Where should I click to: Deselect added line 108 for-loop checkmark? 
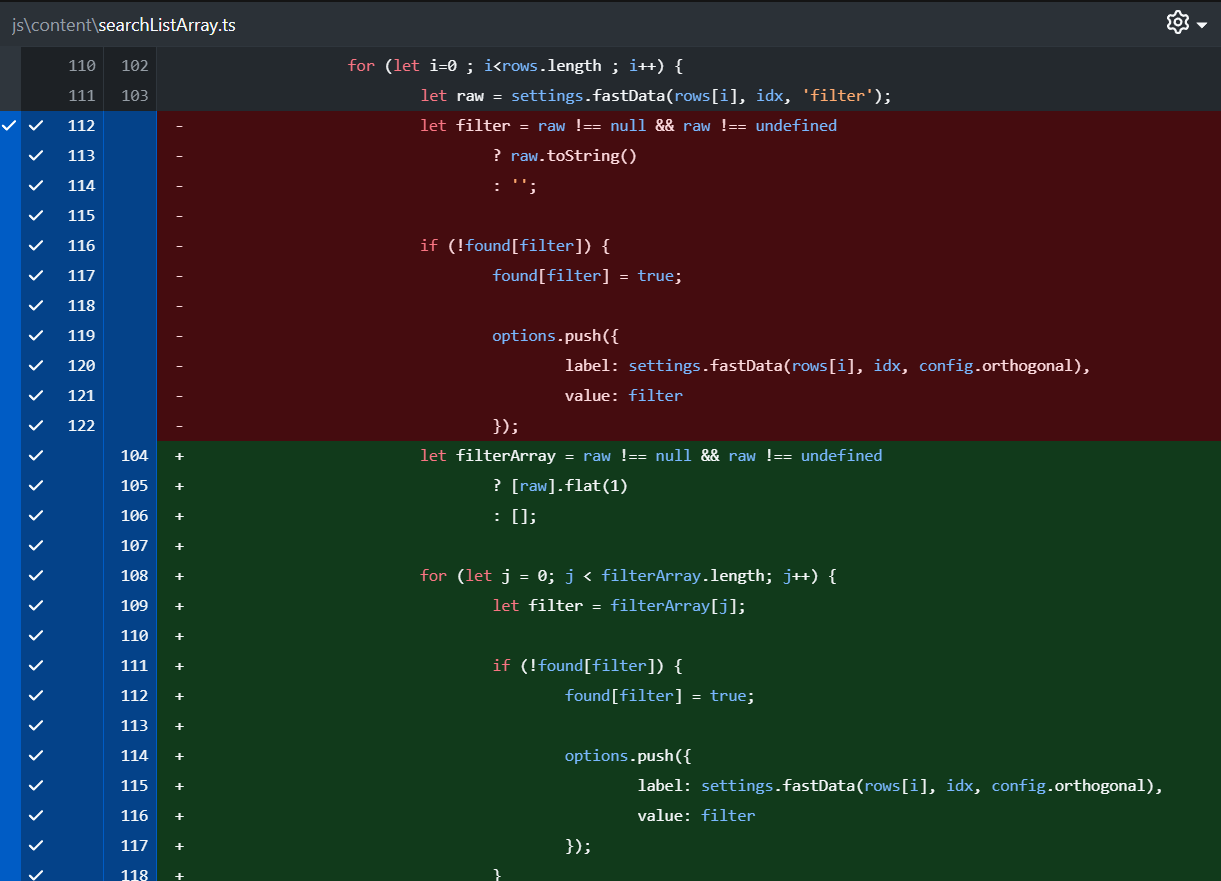(36, 576)
